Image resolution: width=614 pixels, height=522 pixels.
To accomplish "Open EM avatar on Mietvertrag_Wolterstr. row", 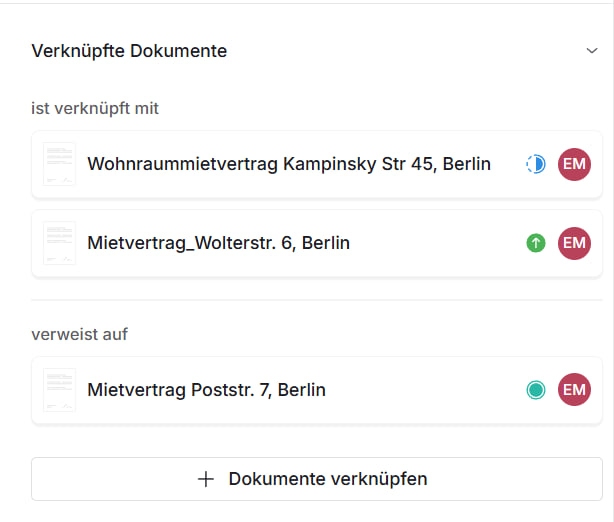I will [574, 243].
